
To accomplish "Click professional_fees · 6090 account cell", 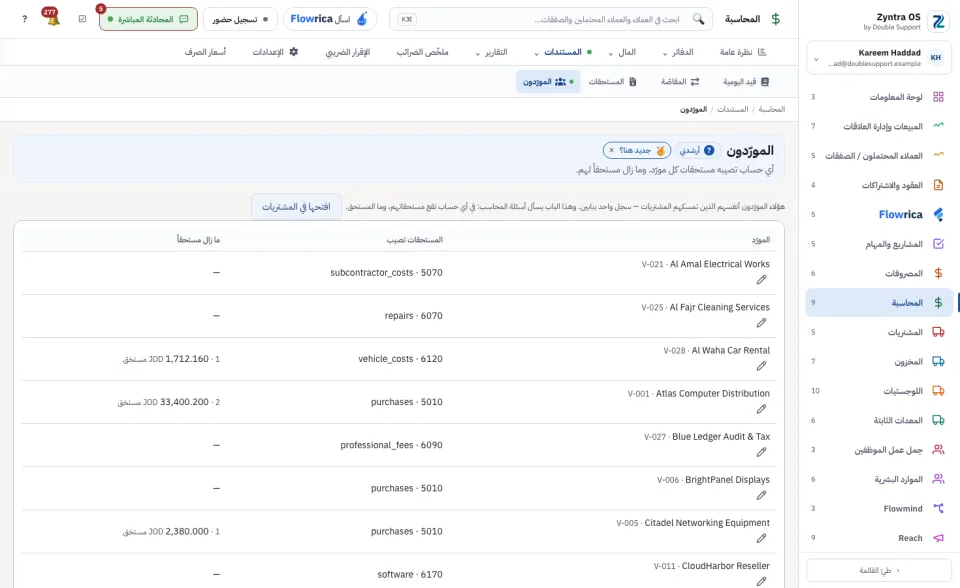I will 391,445.
